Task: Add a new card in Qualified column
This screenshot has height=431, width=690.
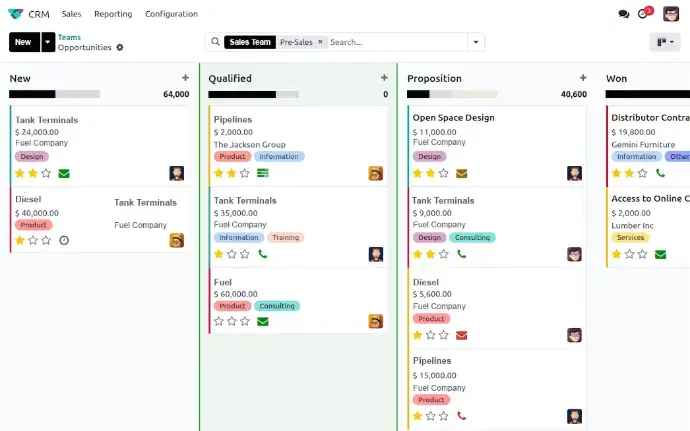Action: [x=384, y=78]
